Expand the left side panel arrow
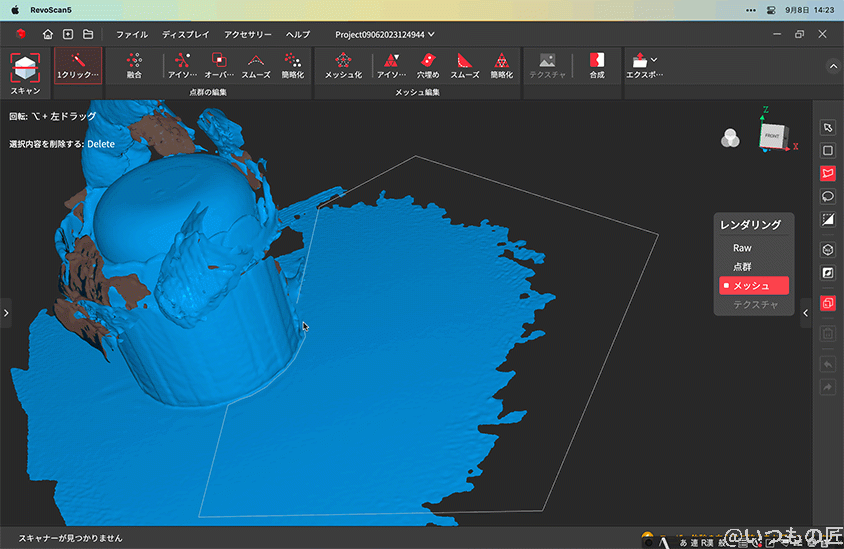The width and height of the screenshot is (844, 549). [6, 313]
